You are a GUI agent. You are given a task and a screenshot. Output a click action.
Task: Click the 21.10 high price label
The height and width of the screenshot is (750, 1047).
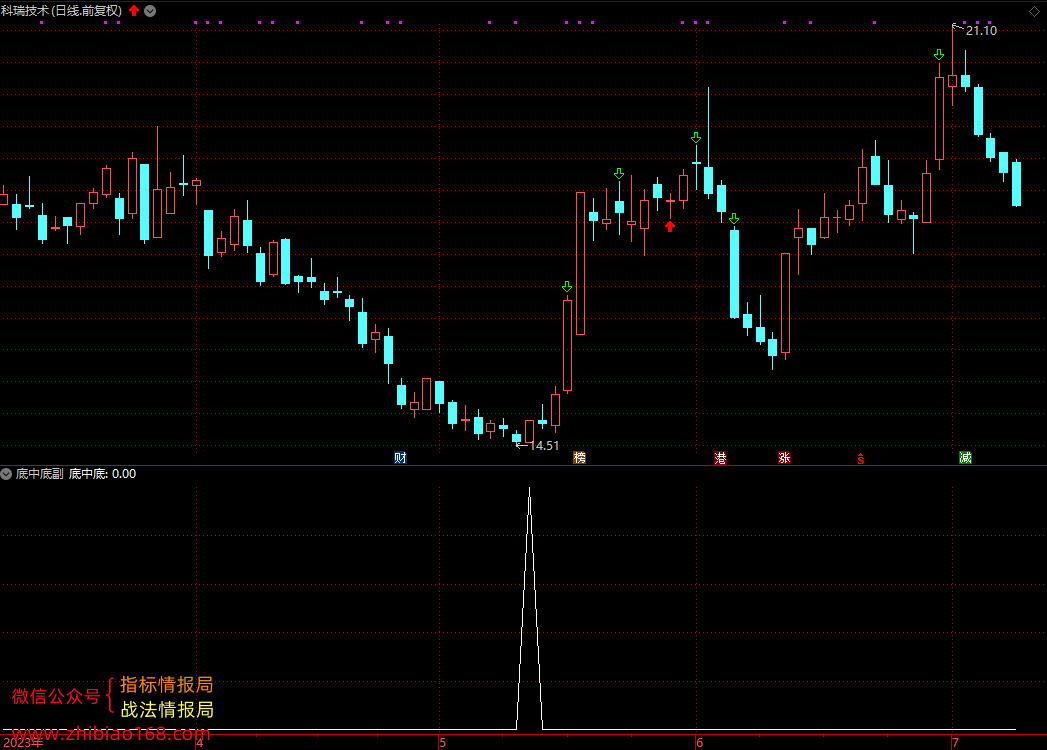981,31
